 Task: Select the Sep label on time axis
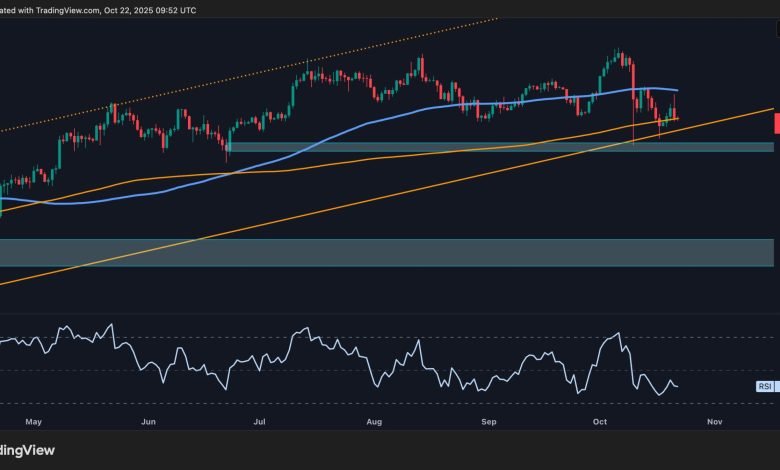[x=489, y=423]
